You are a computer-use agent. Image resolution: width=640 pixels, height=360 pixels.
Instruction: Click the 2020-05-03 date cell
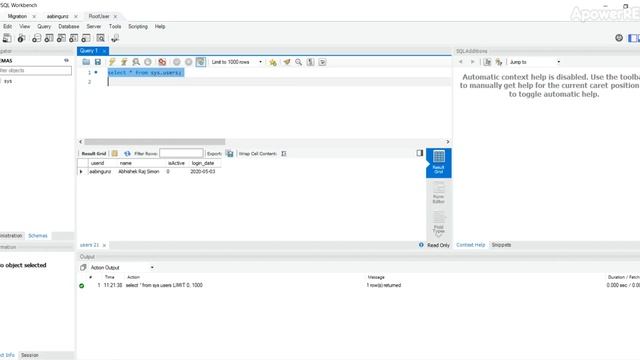point(203,172)
